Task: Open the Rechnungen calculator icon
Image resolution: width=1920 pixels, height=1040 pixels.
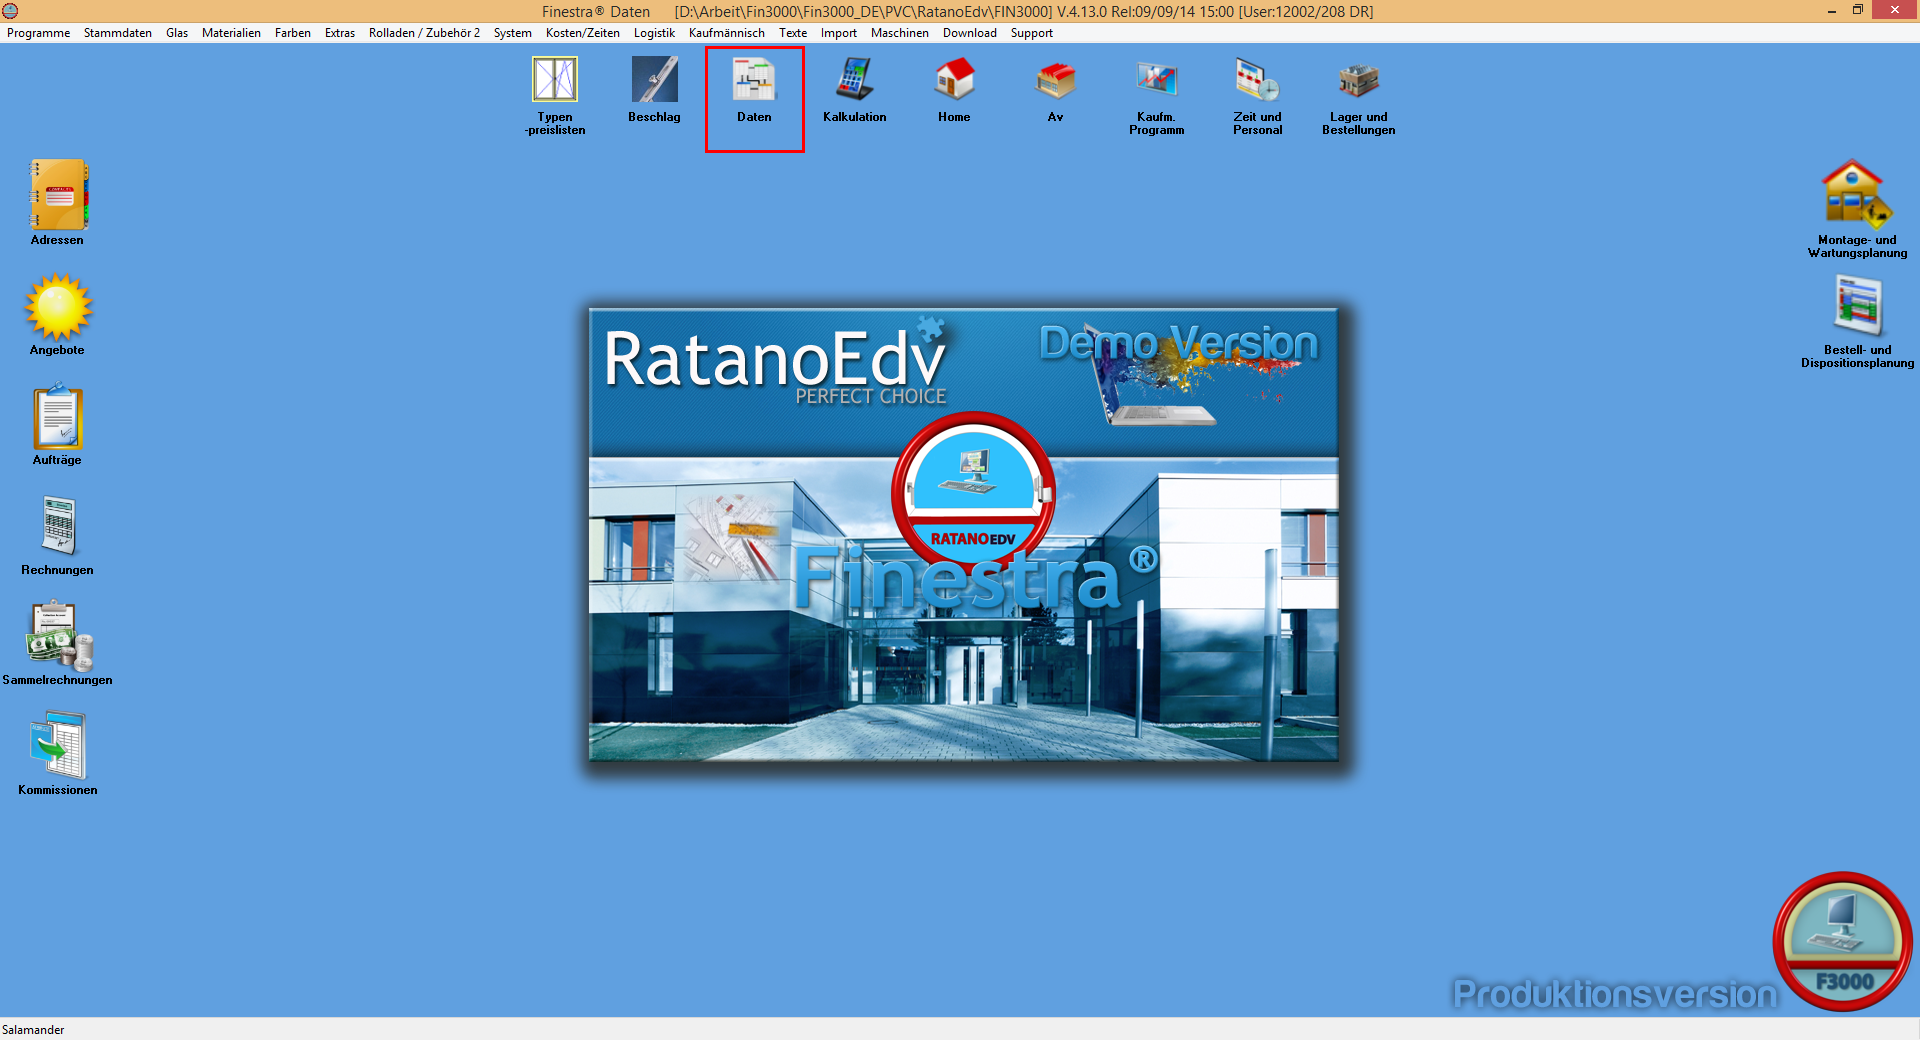Action: 58,526
